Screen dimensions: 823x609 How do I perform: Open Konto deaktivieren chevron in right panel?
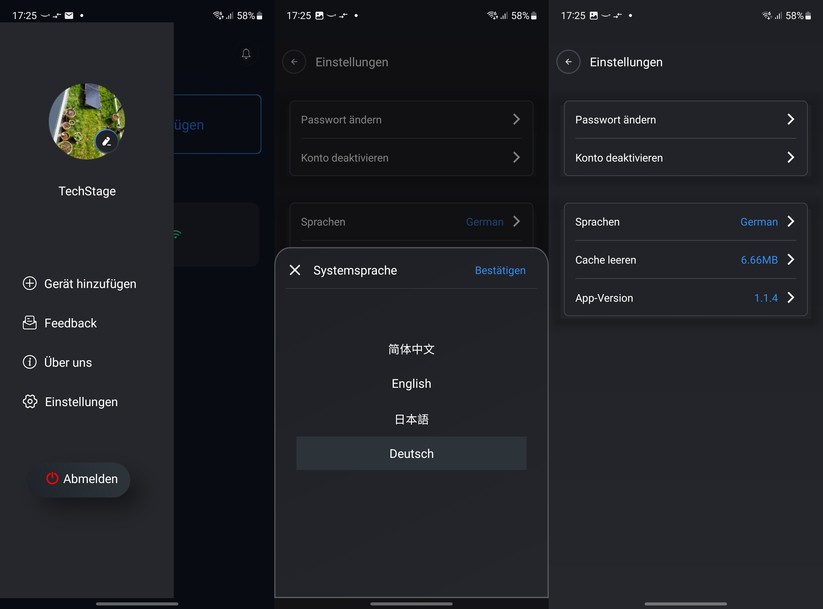coord(790,157)
